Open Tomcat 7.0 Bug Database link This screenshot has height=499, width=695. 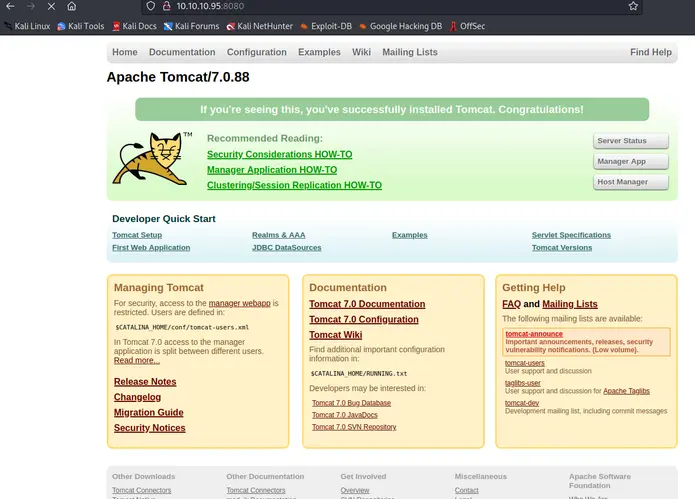[351, 403]
